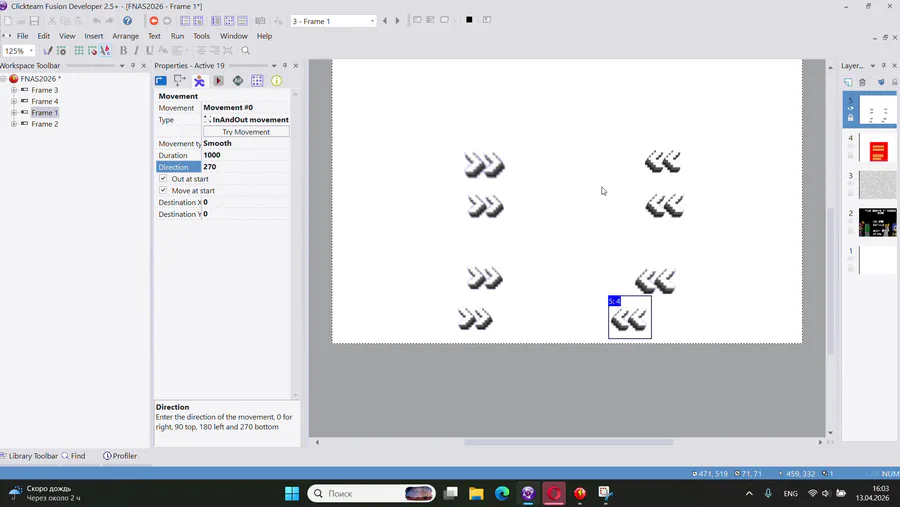Click the horizontal scrollbar under the frame editor
Image resolution: width=900 pixels, height=507 pixels.
568,442
